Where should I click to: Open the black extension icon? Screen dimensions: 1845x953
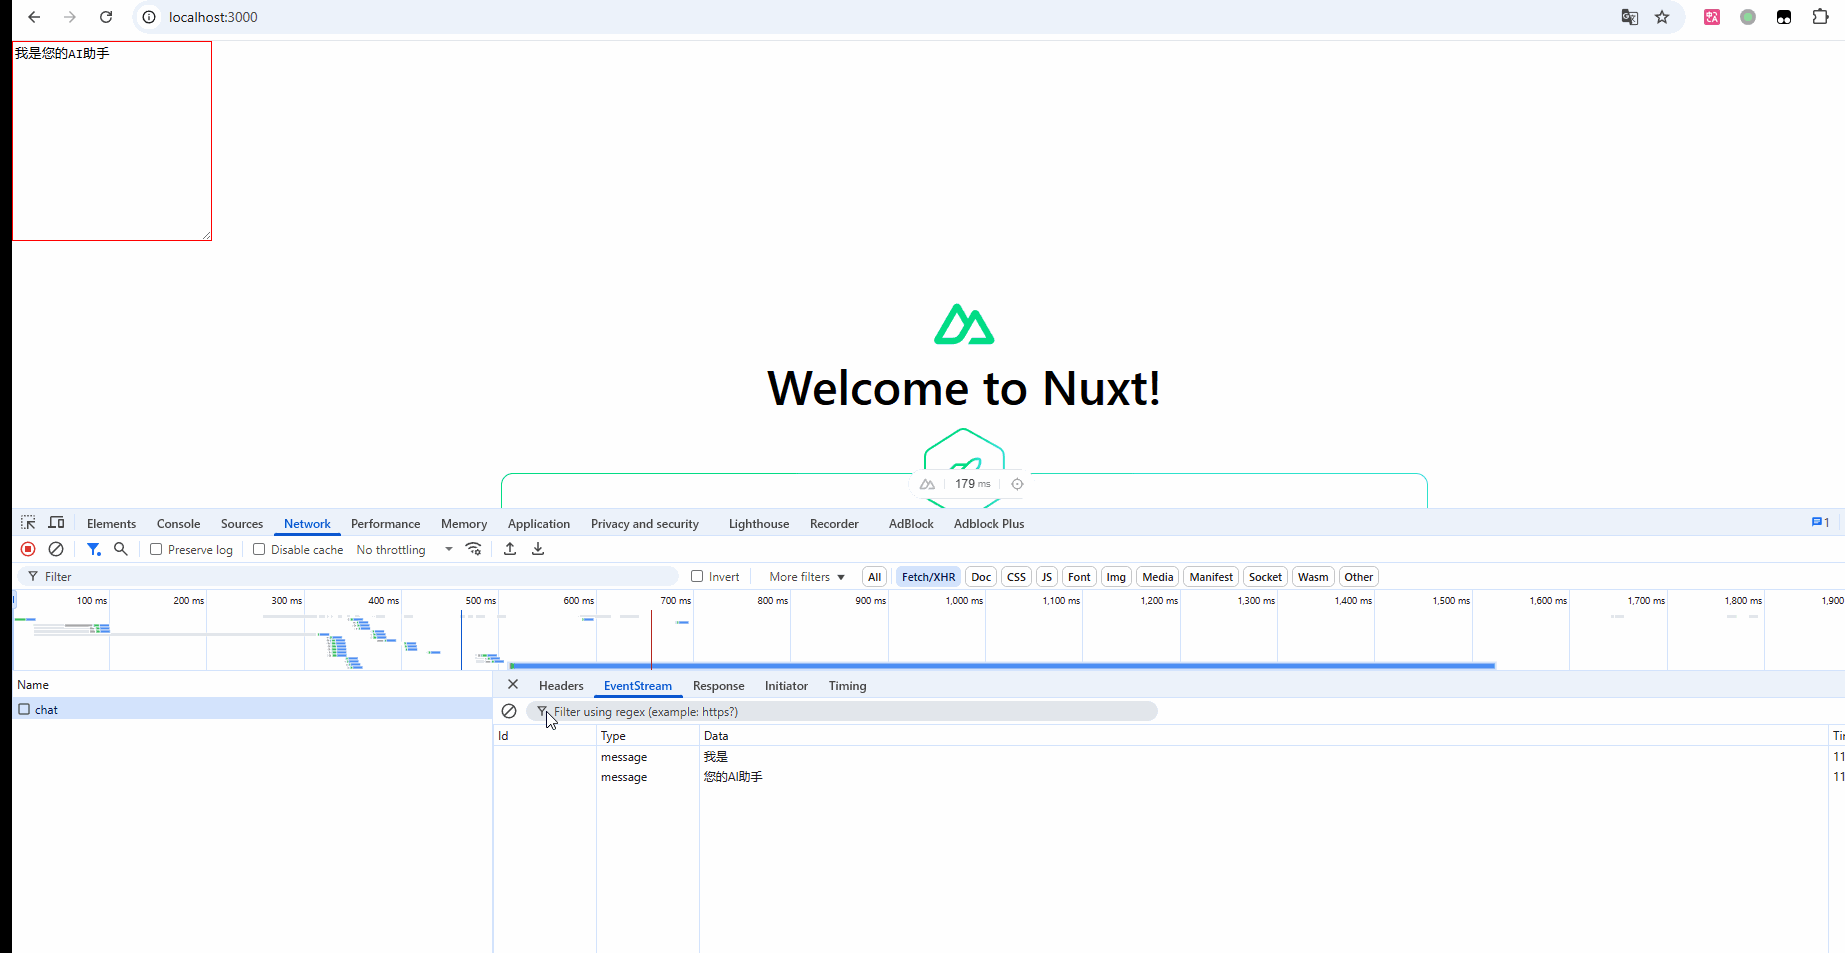[1784, 17]
